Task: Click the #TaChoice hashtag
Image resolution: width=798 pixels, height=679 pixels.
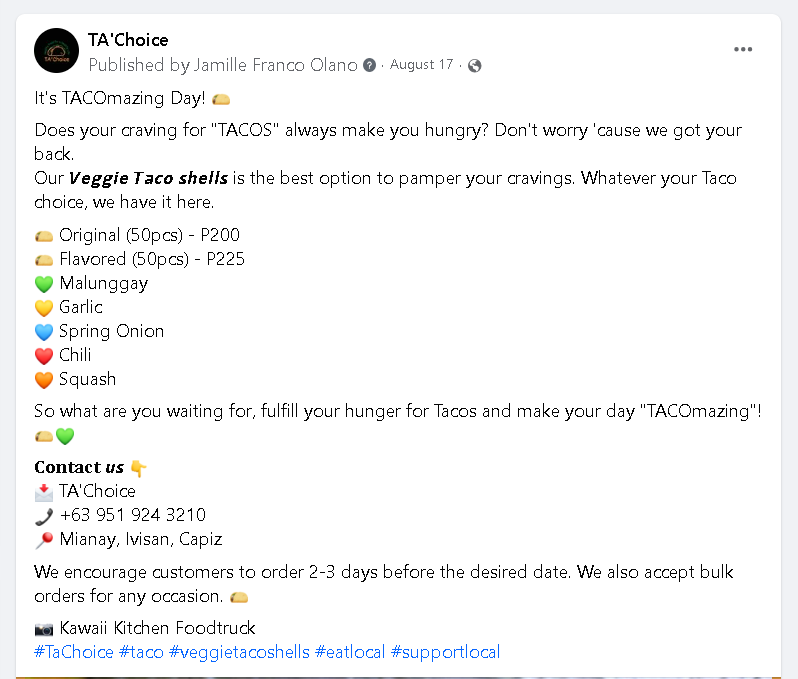Action: tap(74, 652)
